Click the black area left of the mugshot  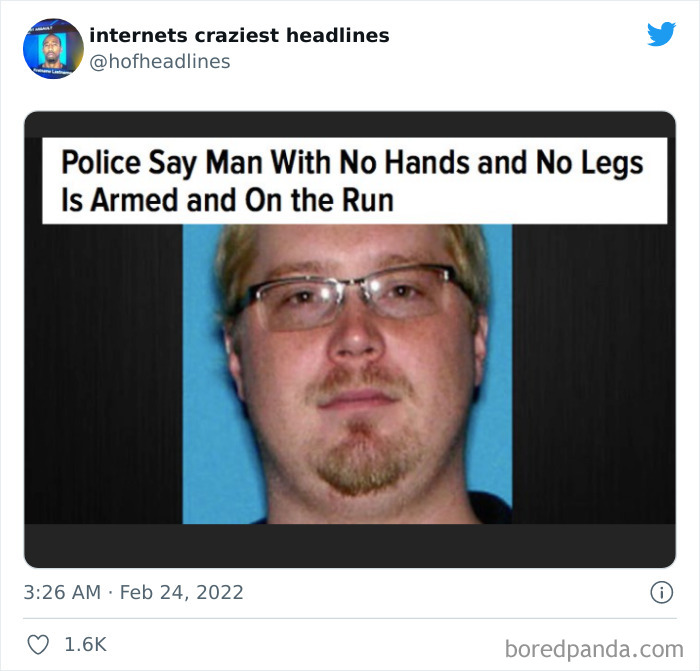(x=104, y=374)
